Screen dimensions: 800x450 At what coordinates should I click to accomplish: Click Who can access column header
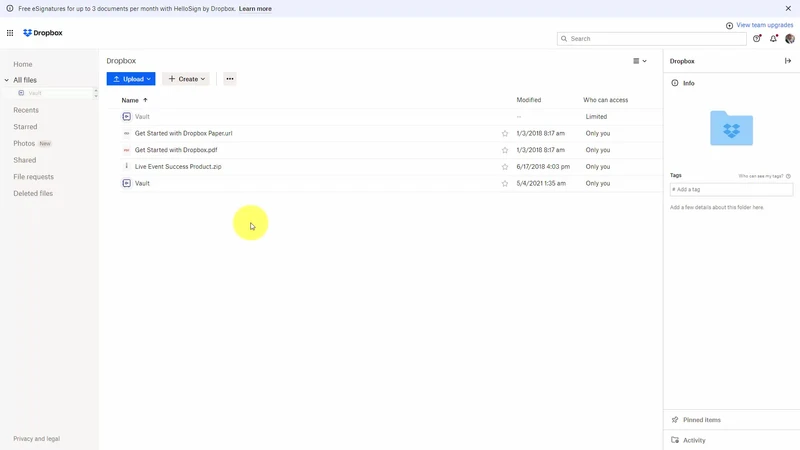pyautogui.click(x=606, y=100)
